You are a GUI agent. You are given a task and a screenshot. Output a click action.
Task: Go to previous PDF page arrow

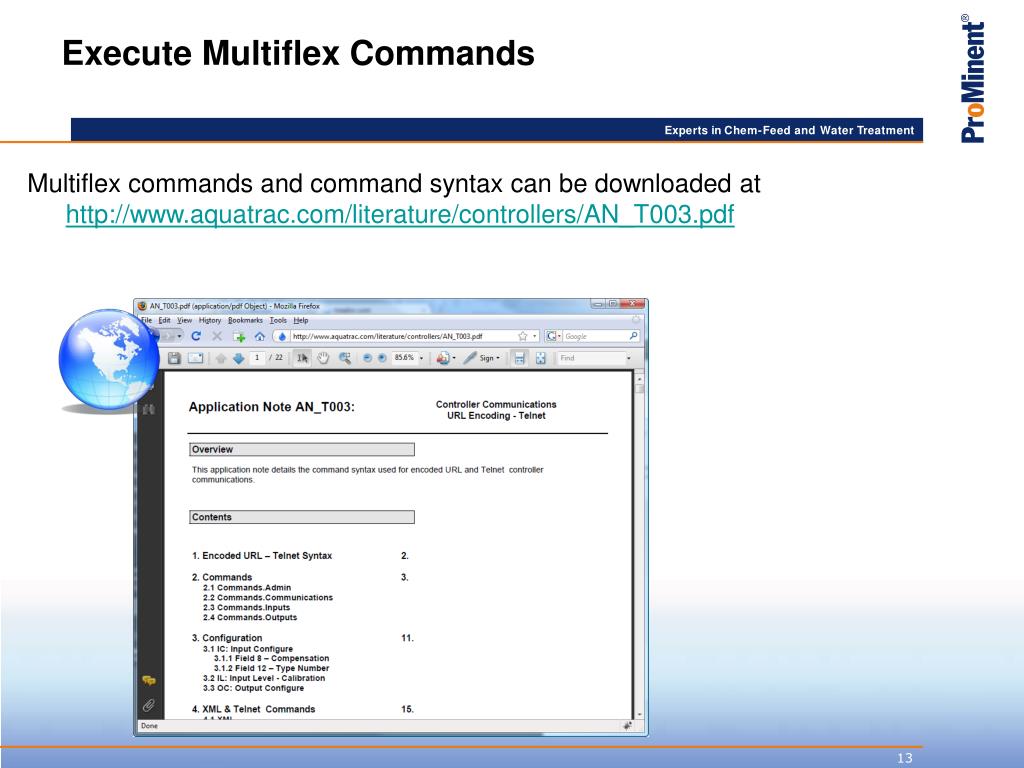(x=221, y=358)
